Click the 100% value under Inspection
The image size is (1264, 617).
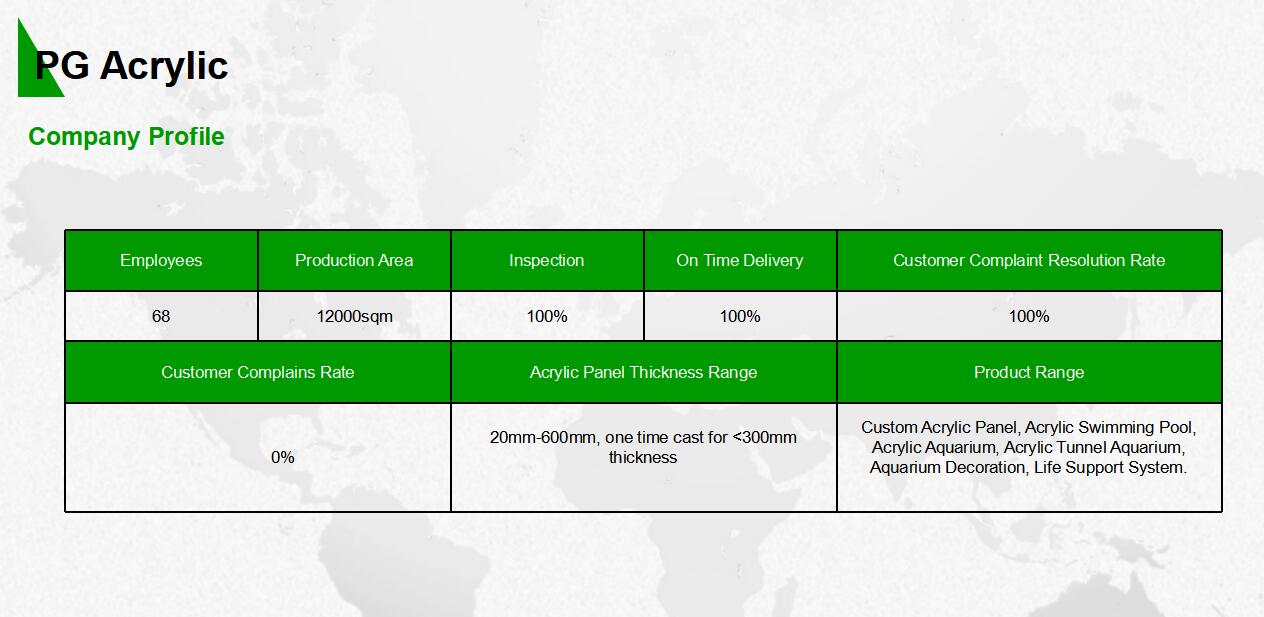tap(547, 316)
